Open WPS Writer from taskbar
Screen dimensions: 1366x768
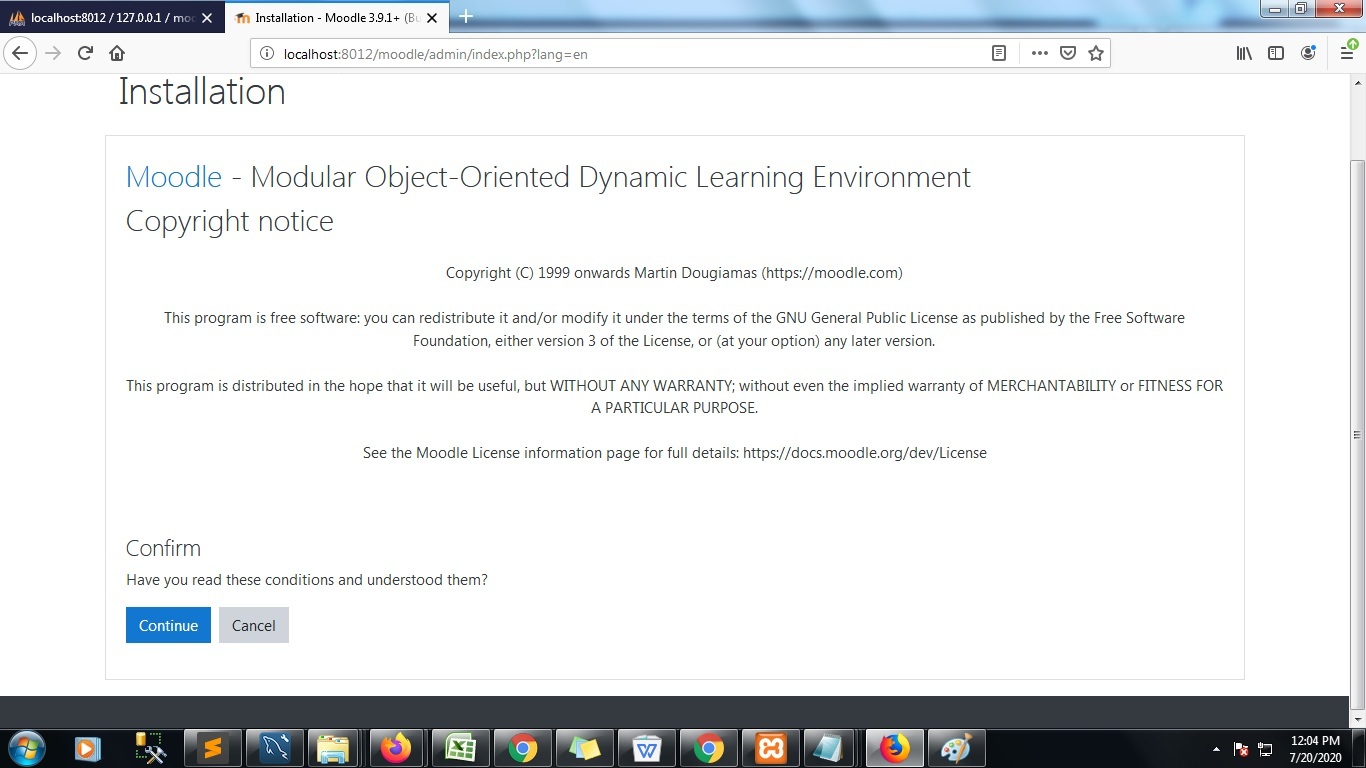[646, 748]
